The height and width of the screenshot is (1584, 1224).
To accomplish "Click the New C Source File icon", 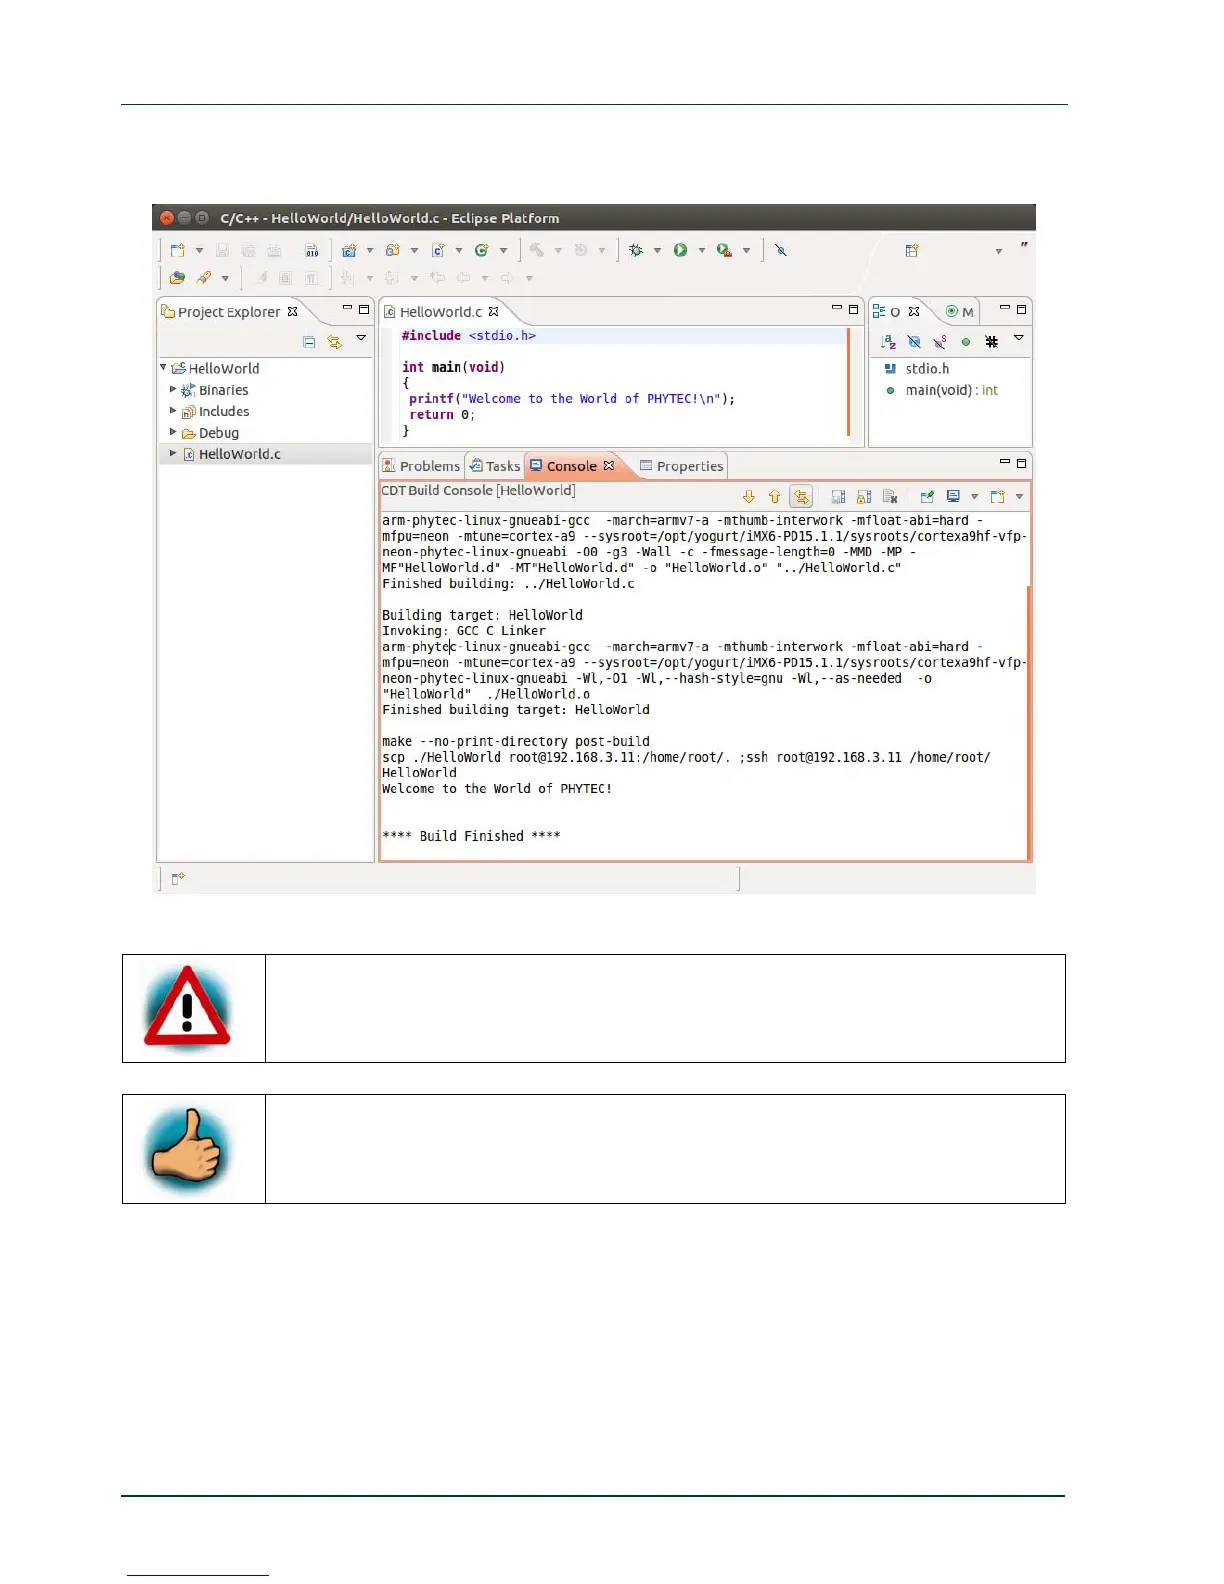I will (438, 250).
